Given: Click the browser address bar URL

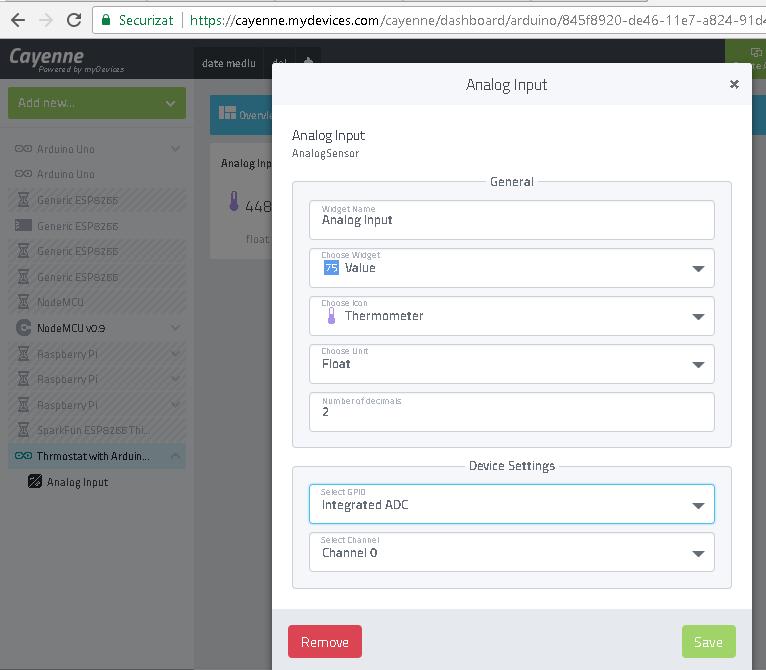Looking at the screenshot, I should 476,20.
